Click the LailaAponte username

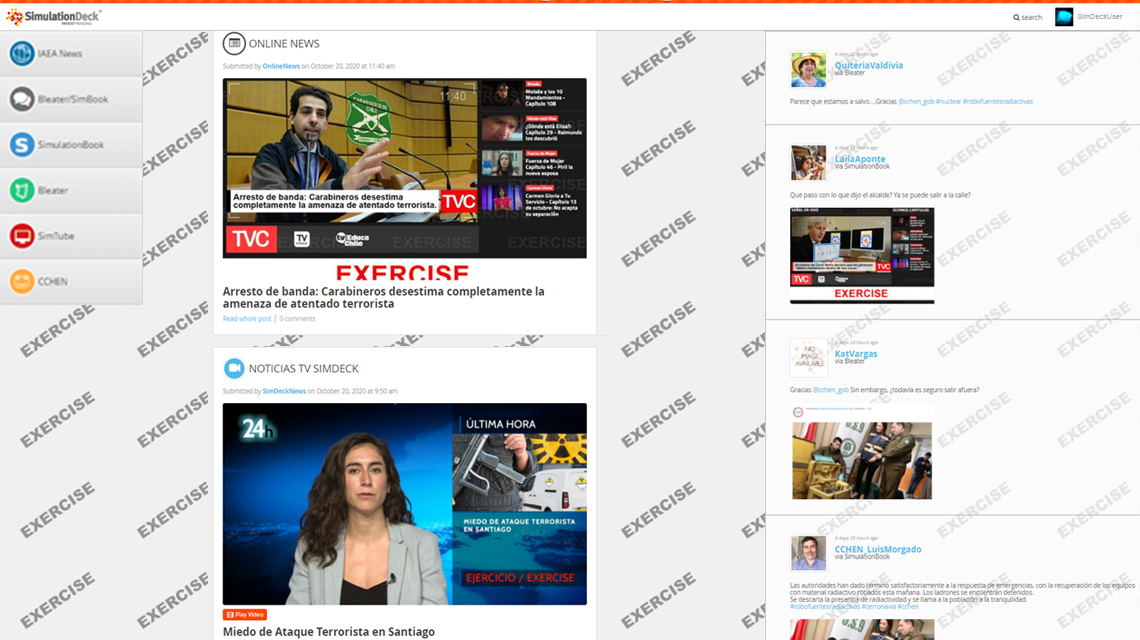(x=860, y=159)
